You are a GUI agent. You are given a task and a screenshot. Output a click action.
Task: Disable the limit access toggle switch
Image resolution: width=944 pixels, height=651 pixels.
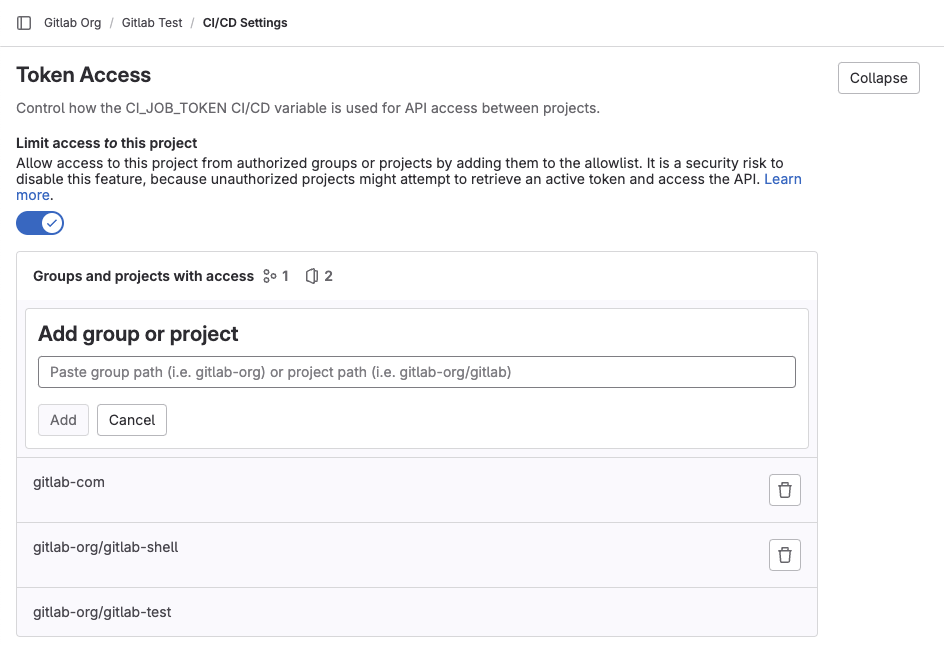click(x=40, y=222)
